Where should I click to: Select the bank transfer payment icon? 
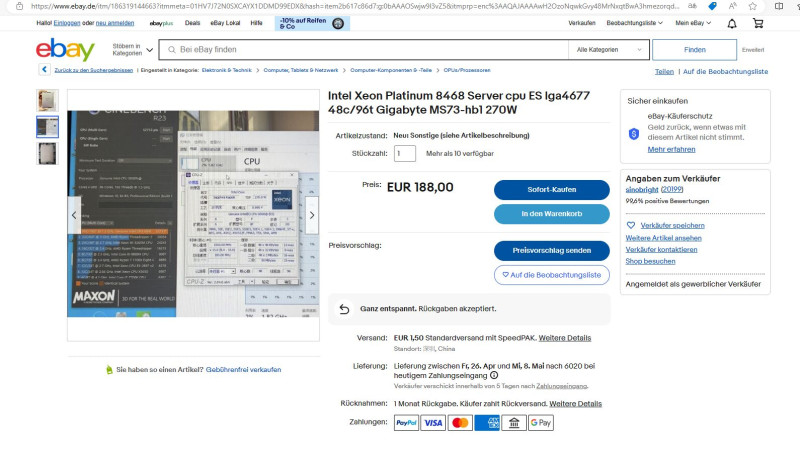click(x=514, y=423)
